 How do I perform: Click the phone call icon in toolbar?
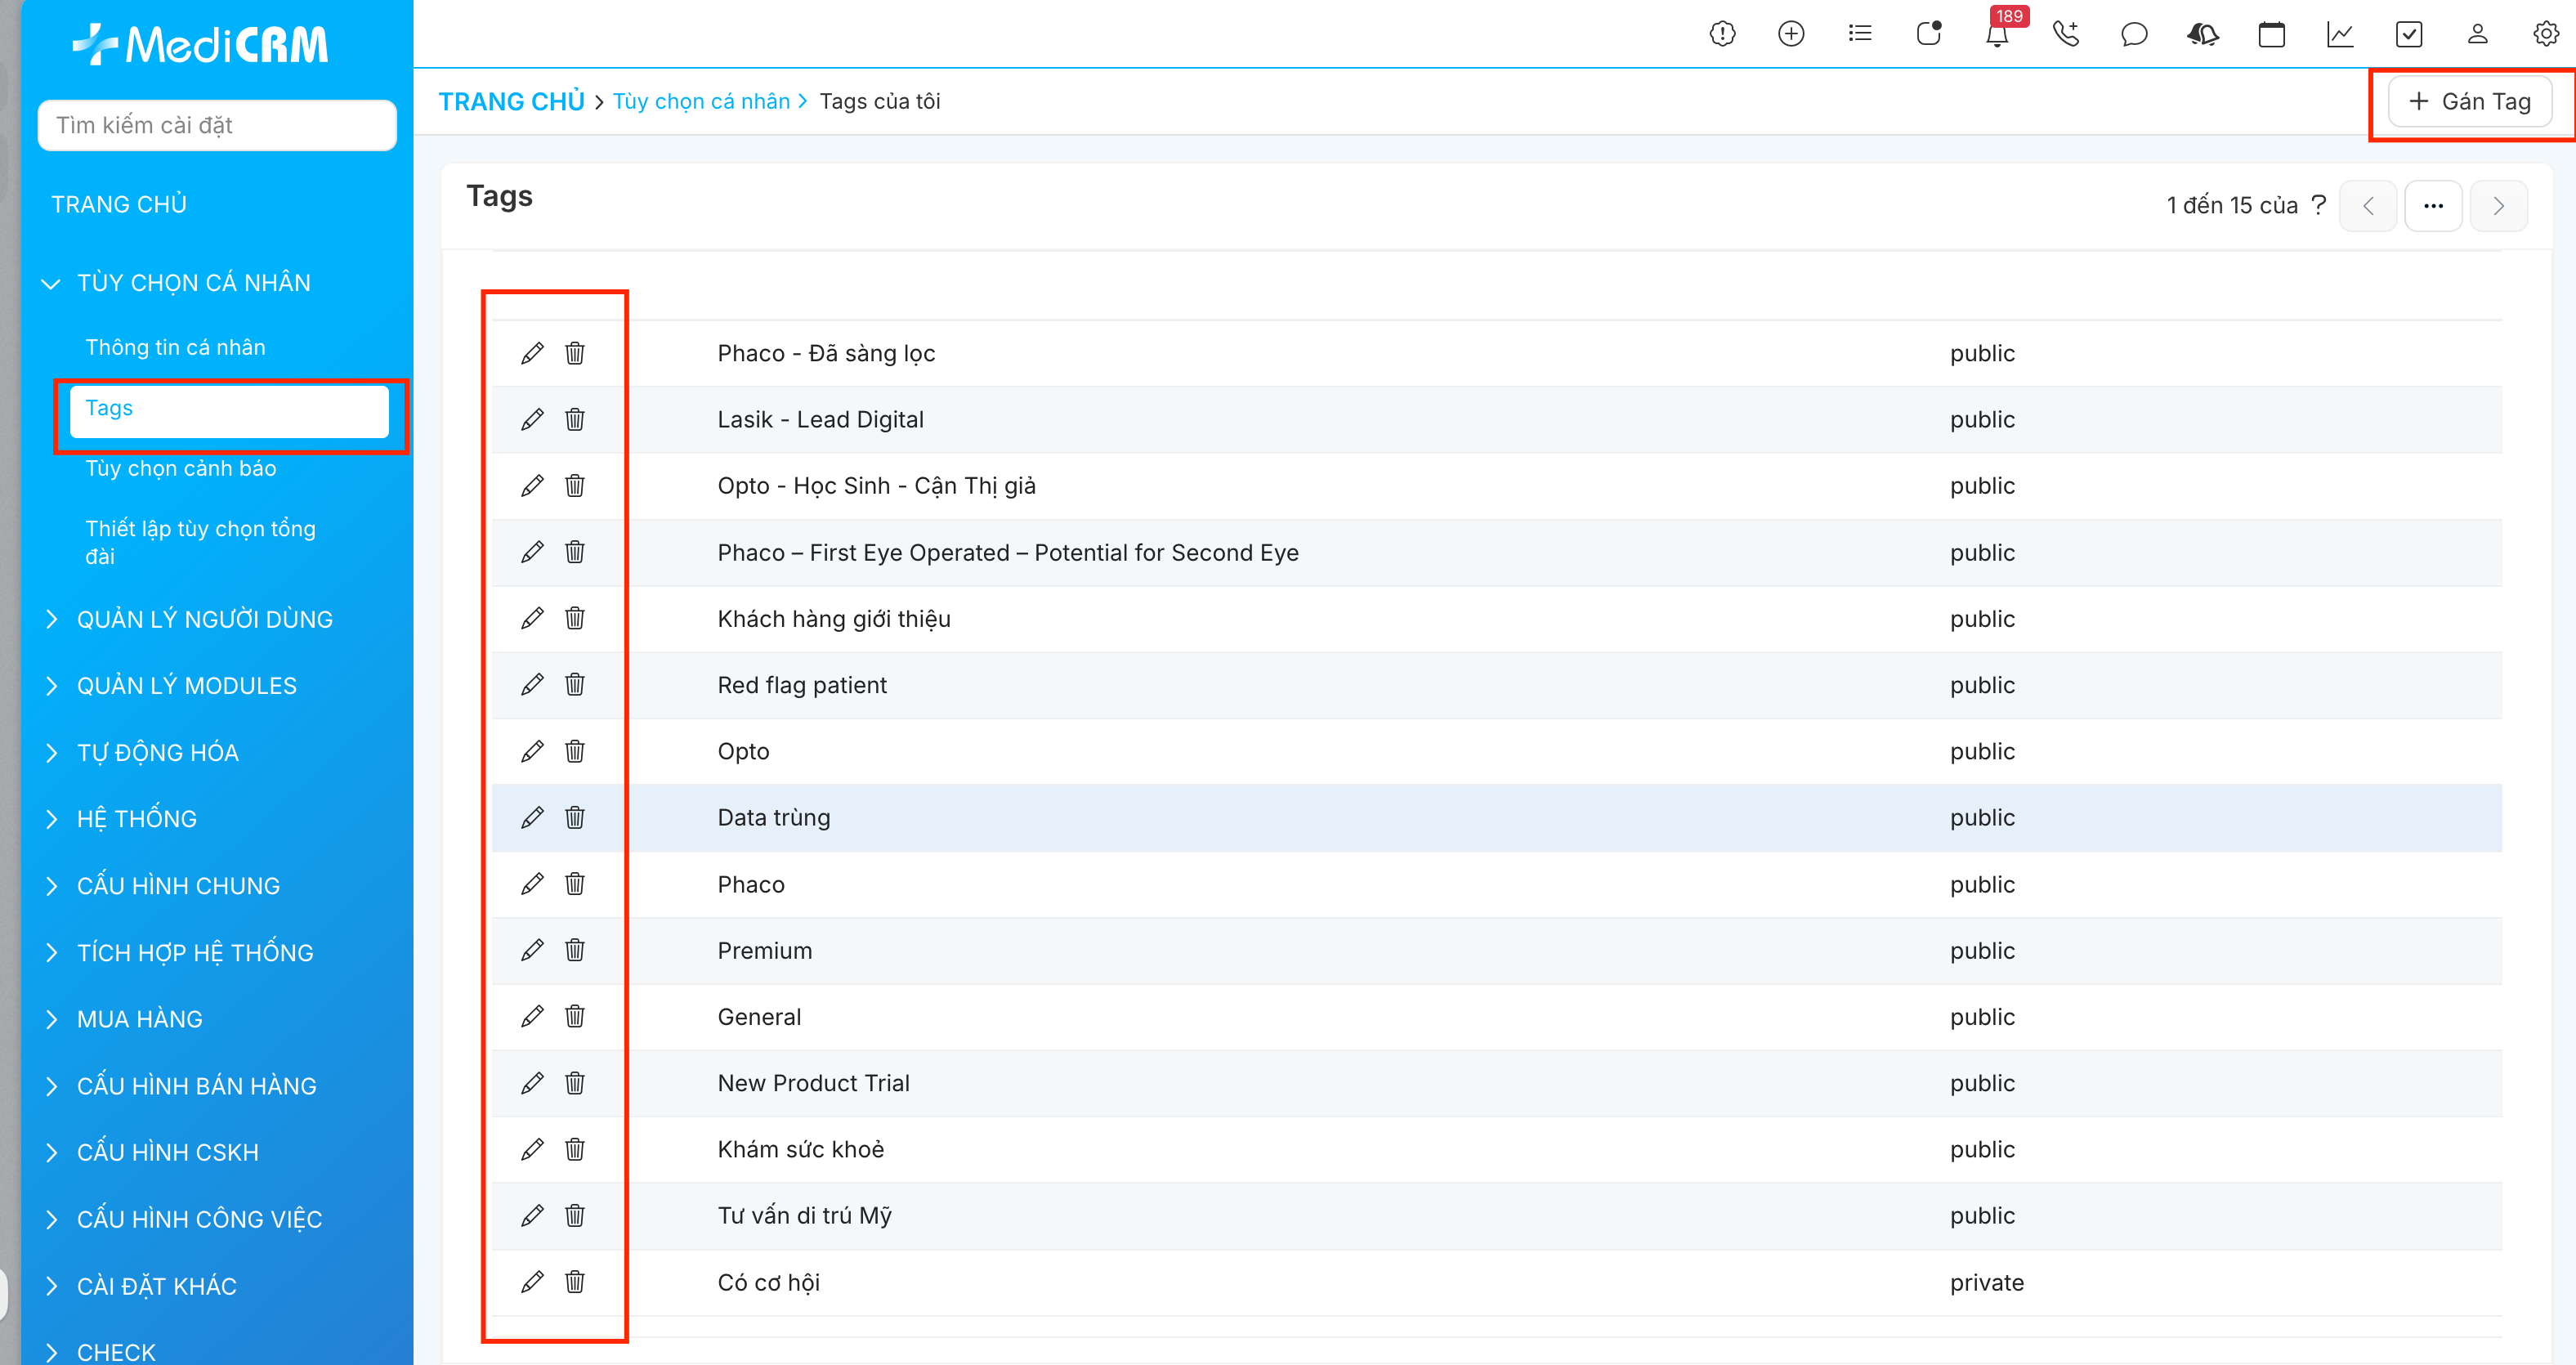coord(2065,35)
